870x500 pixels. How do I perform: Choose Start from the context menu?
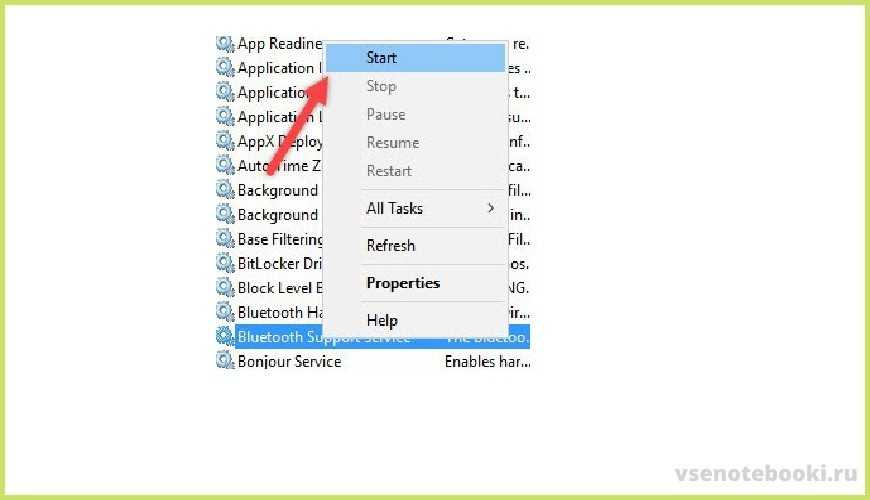pyautogui.click(x=382, y=58)
